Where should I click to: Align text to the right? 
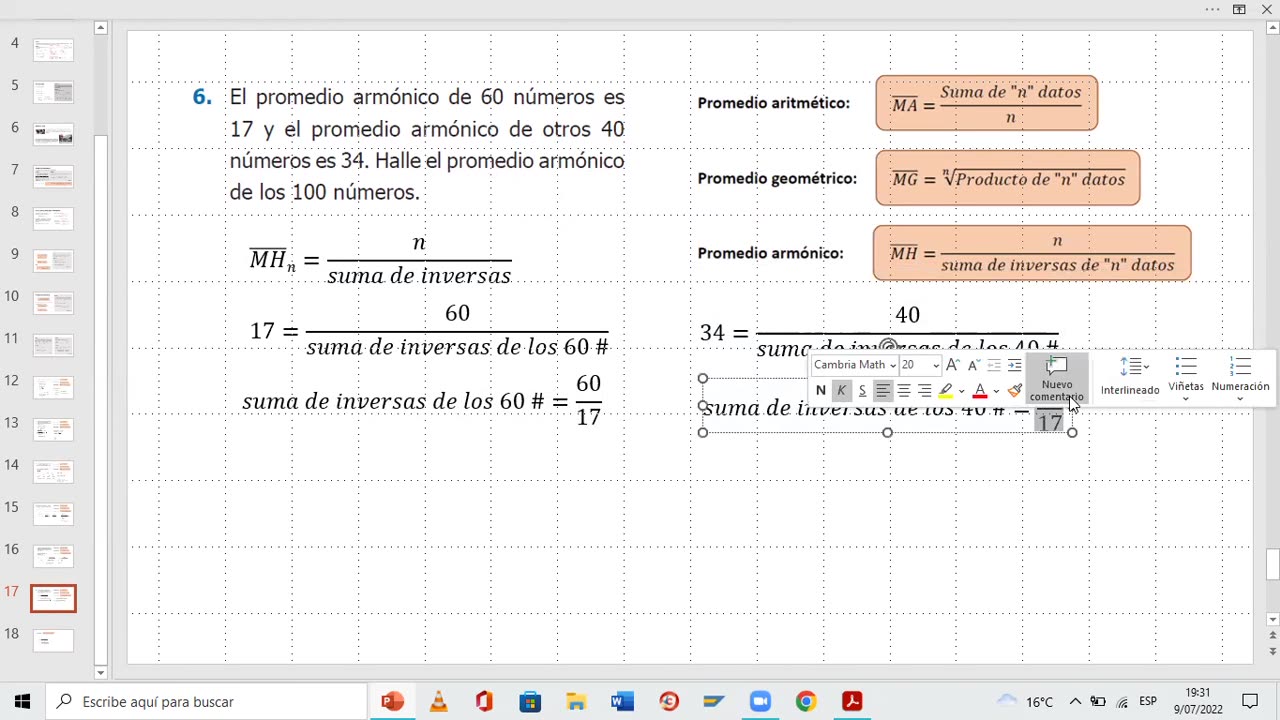(x=924, y=391)
